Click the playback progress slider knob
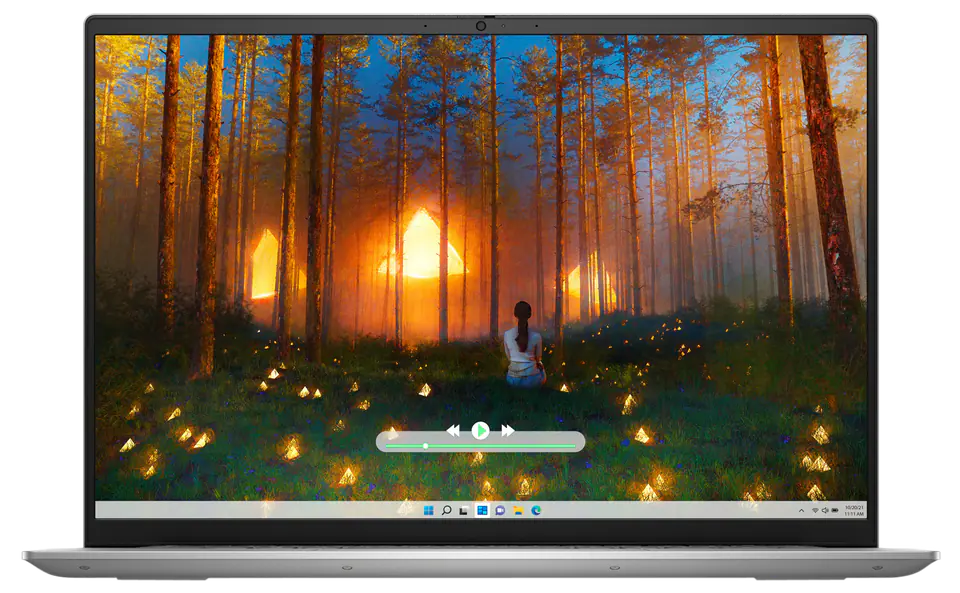 426,445
